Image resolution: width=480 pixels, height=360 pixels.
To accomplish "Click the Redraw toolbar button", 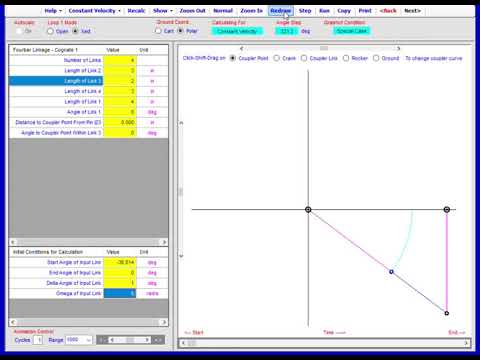I will tap(281, 11).
